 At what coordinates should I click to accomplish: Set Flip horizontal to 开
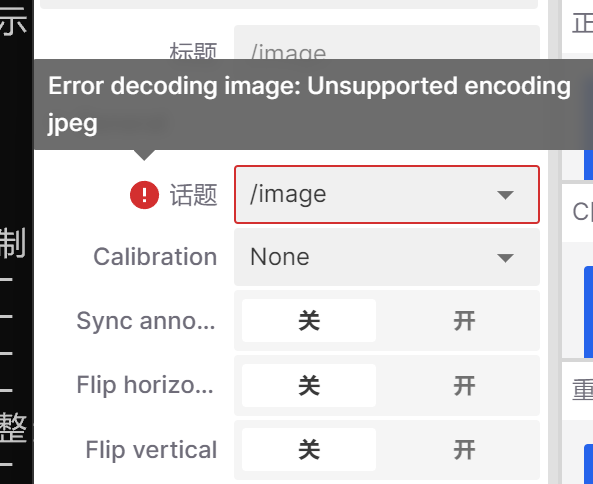coord(464,385)
